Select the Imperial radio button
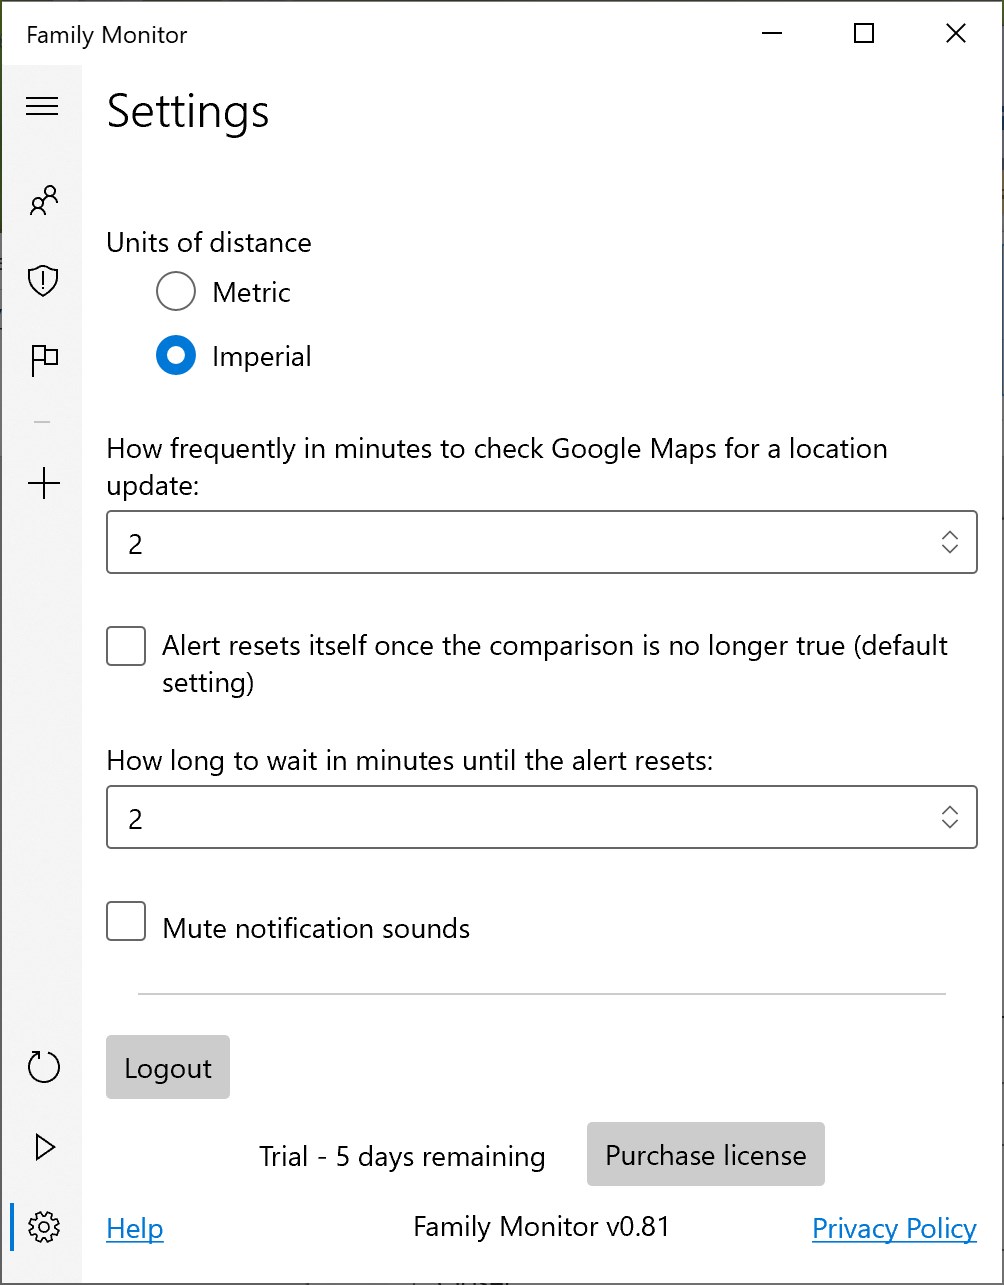This screenshot has width=1004, height=1285. click(175, 356)
